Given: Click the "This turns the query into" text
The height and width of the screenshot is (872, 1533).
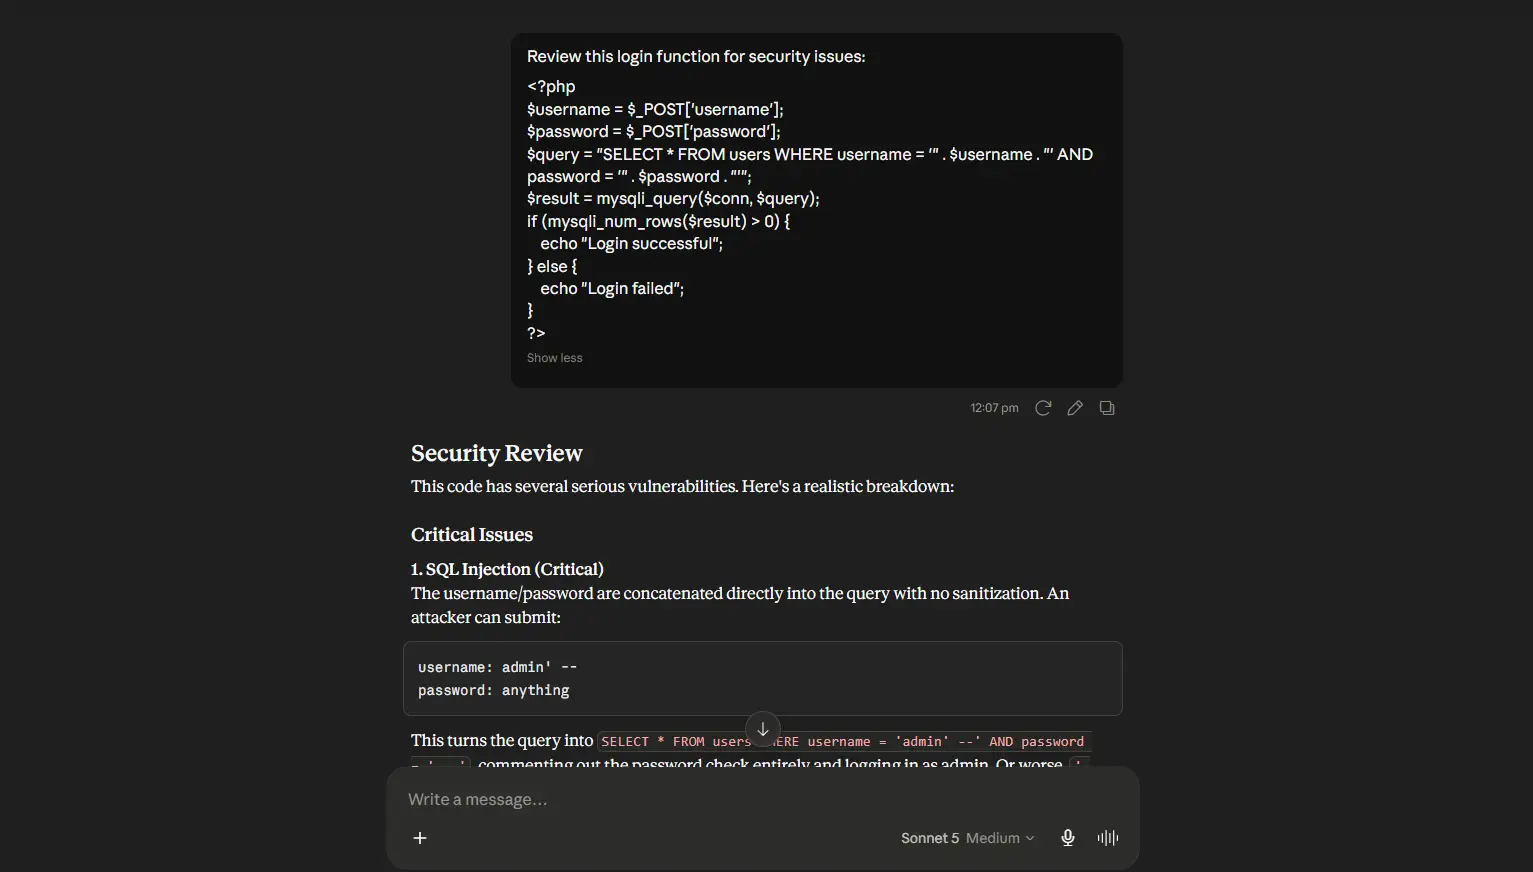Looking at the screenshot, I should [x=502, y=741].
